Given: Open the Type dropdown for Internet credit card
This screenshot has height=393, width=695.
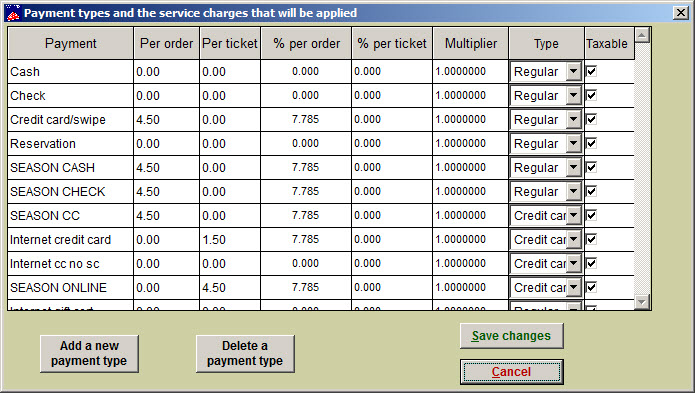Looking at the screenshot, I should (x=574, y=239).
